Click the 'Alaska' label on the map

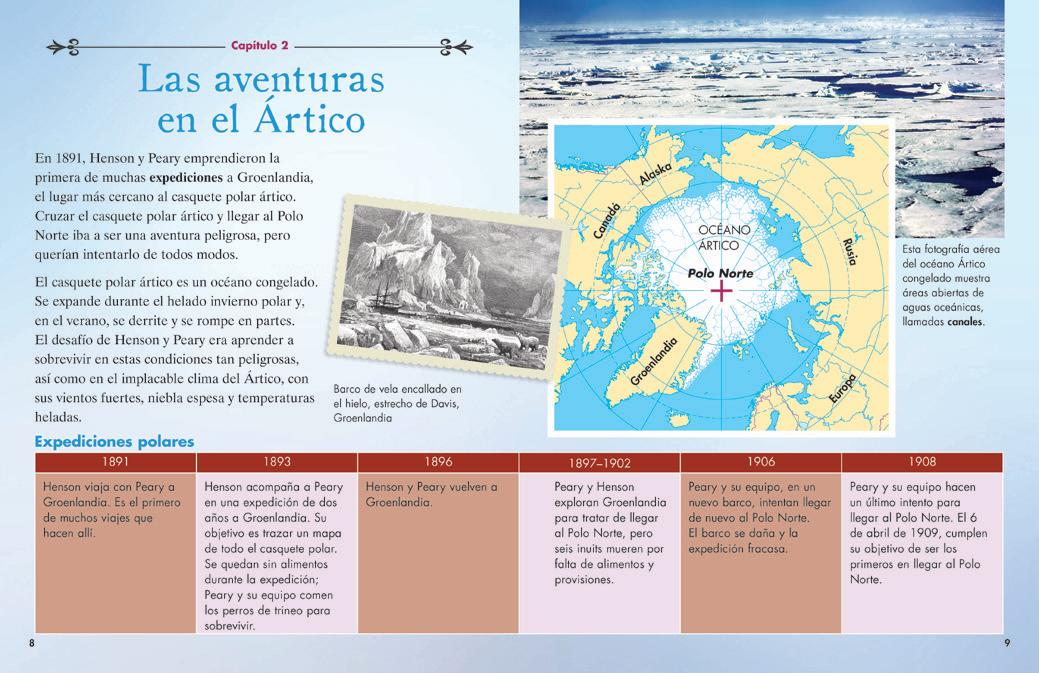click(x=655, y=174)
